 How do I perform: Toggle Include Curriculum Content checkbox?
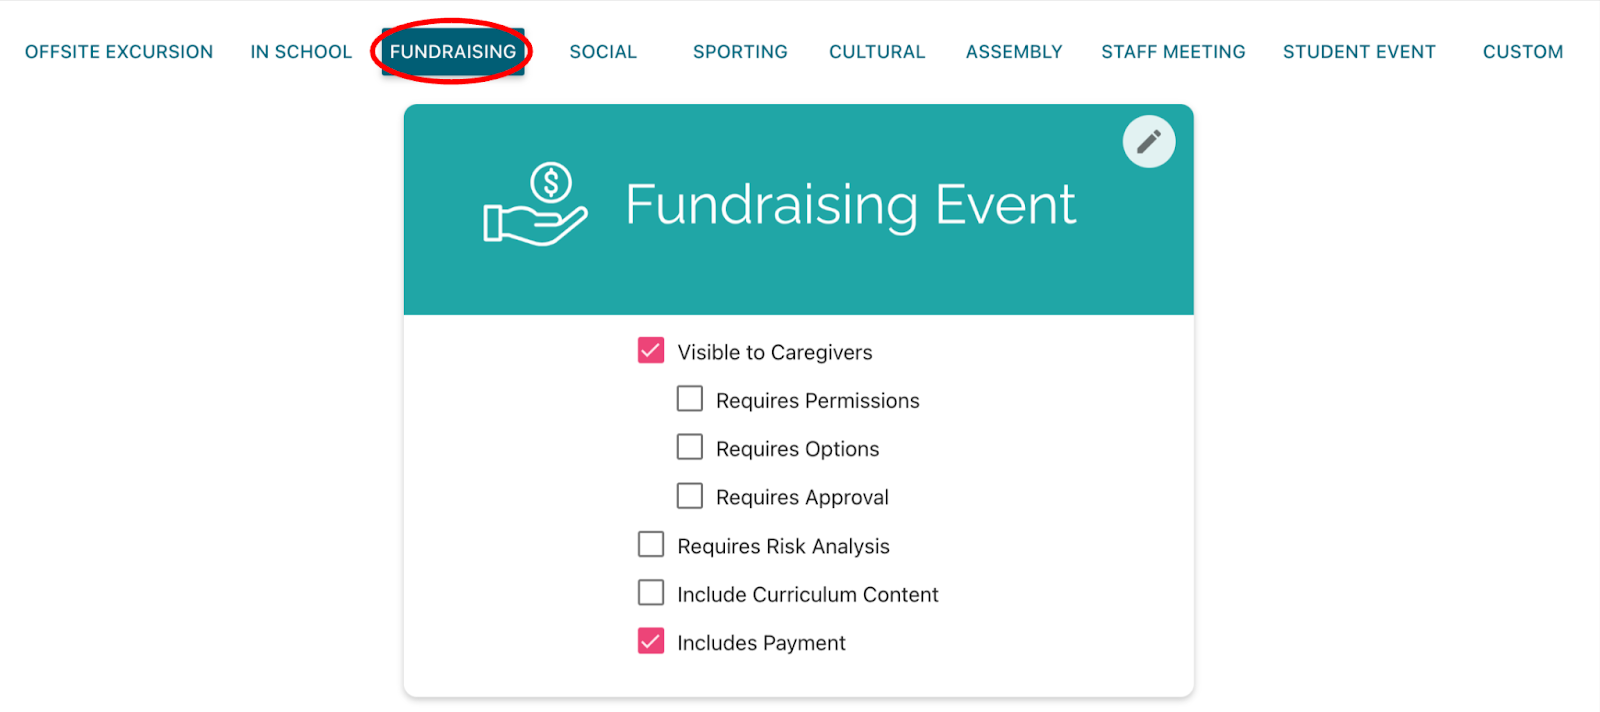point(651,593)
